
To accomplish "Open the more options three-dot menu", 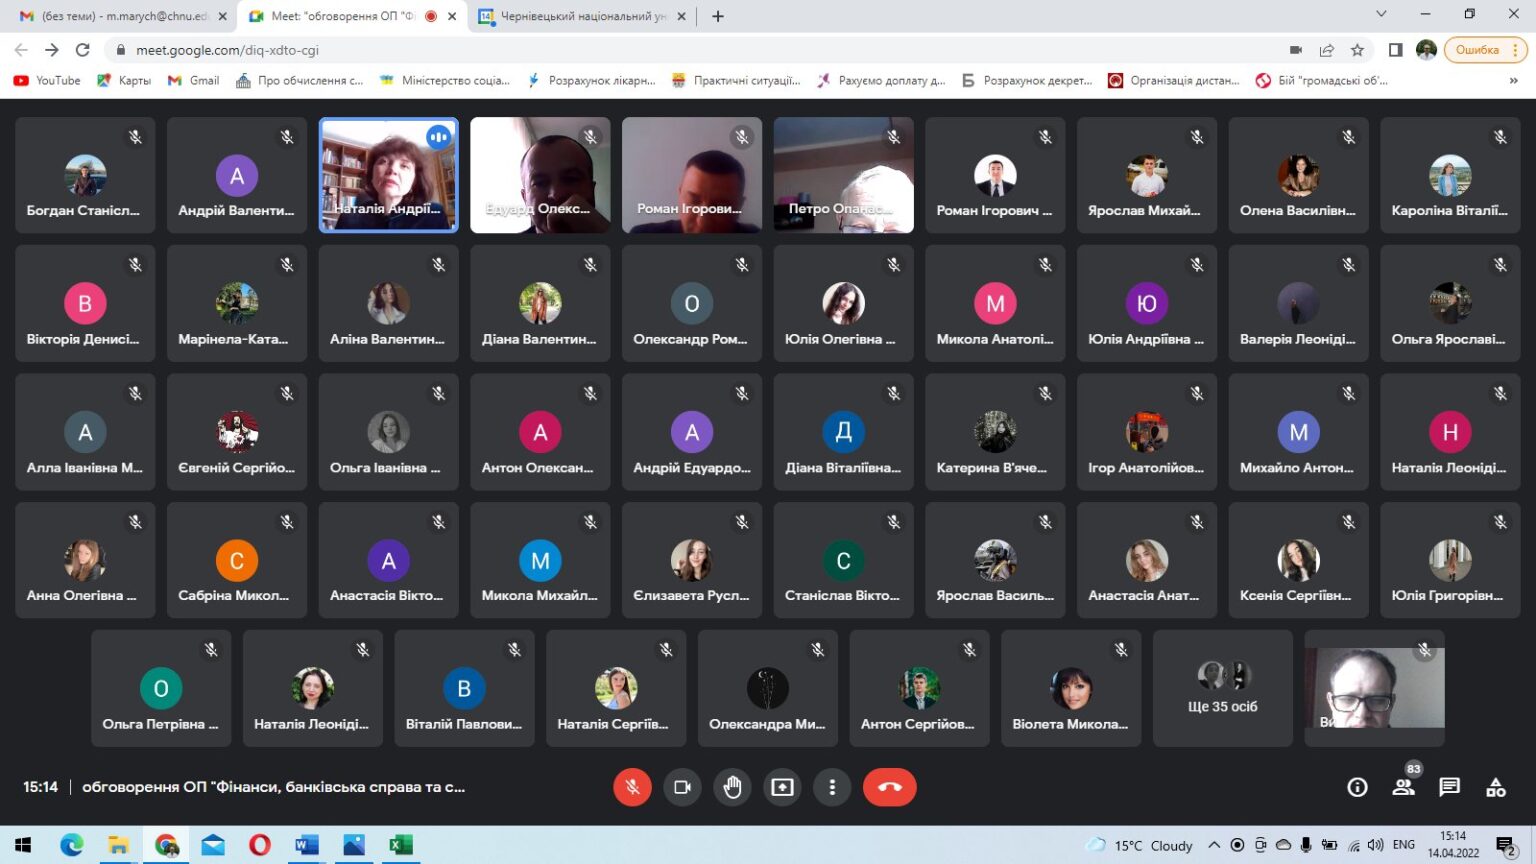I will pyautogui.click(x=832, y=787).
